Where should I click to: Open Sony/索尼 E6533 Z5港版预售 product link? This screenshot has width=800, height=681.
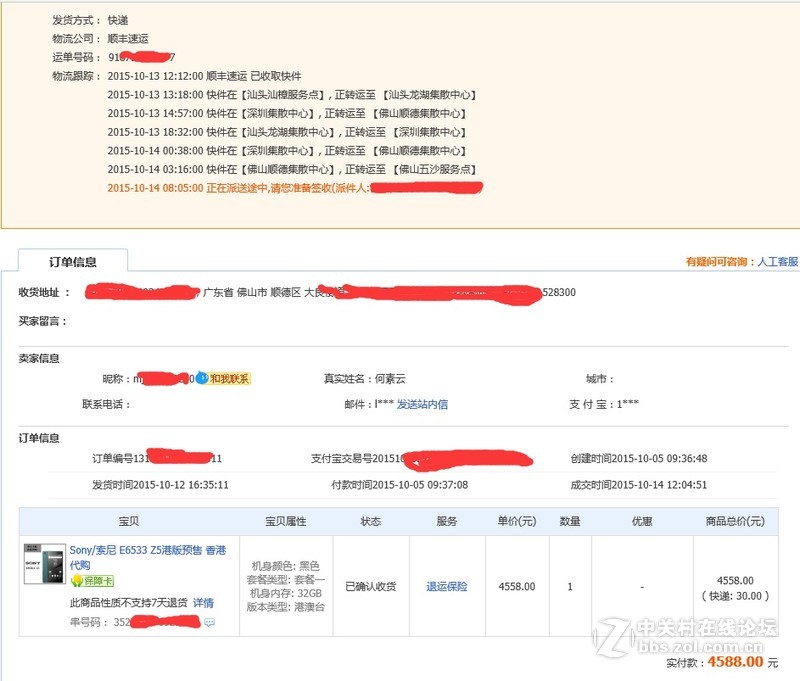tap(147, 557)
